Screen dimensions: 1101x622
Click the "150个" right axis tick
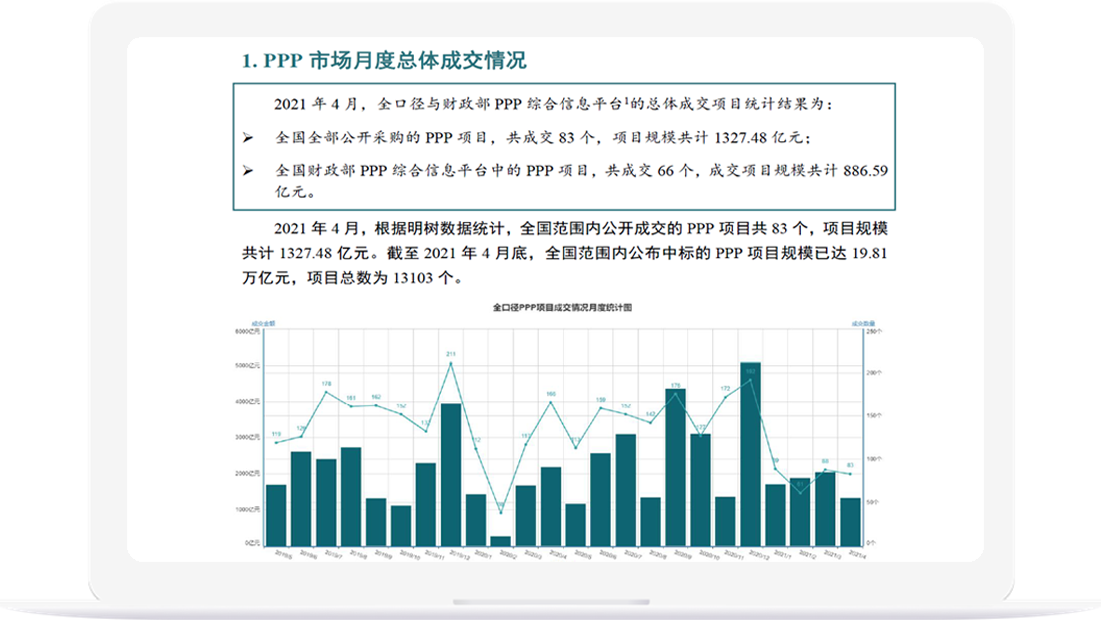(873, 416)
